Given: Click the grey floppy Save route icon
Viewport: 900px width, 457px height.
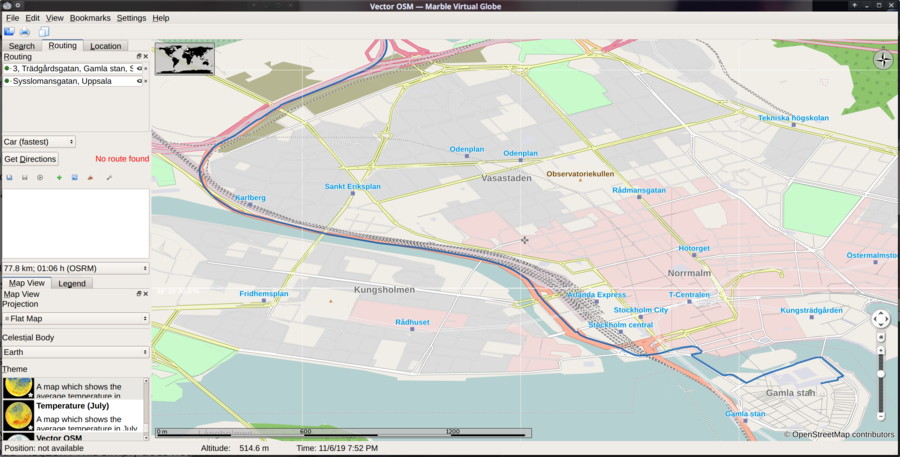Looking at the screenshot, I should click(x=25, y=177).
